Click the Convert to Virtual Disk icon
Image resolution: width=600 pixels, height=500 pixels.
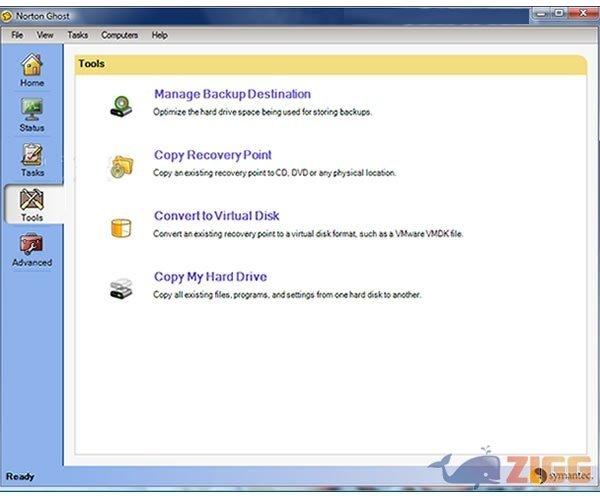[x=120, y=227]
